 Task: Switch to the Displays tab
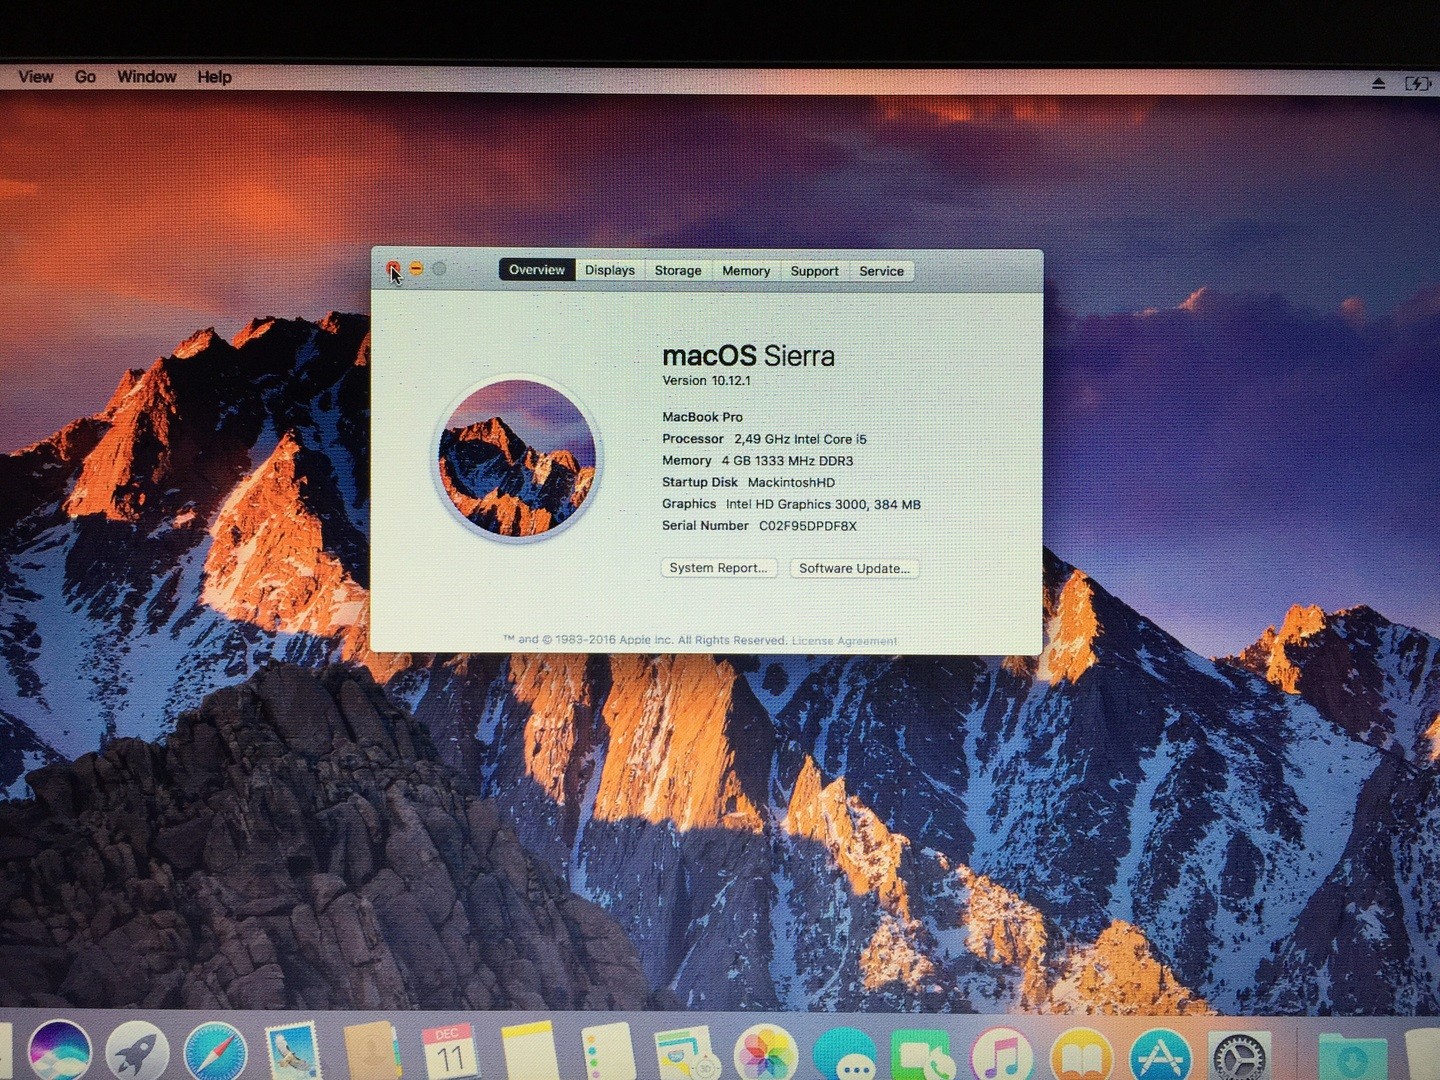coord(610,270)
